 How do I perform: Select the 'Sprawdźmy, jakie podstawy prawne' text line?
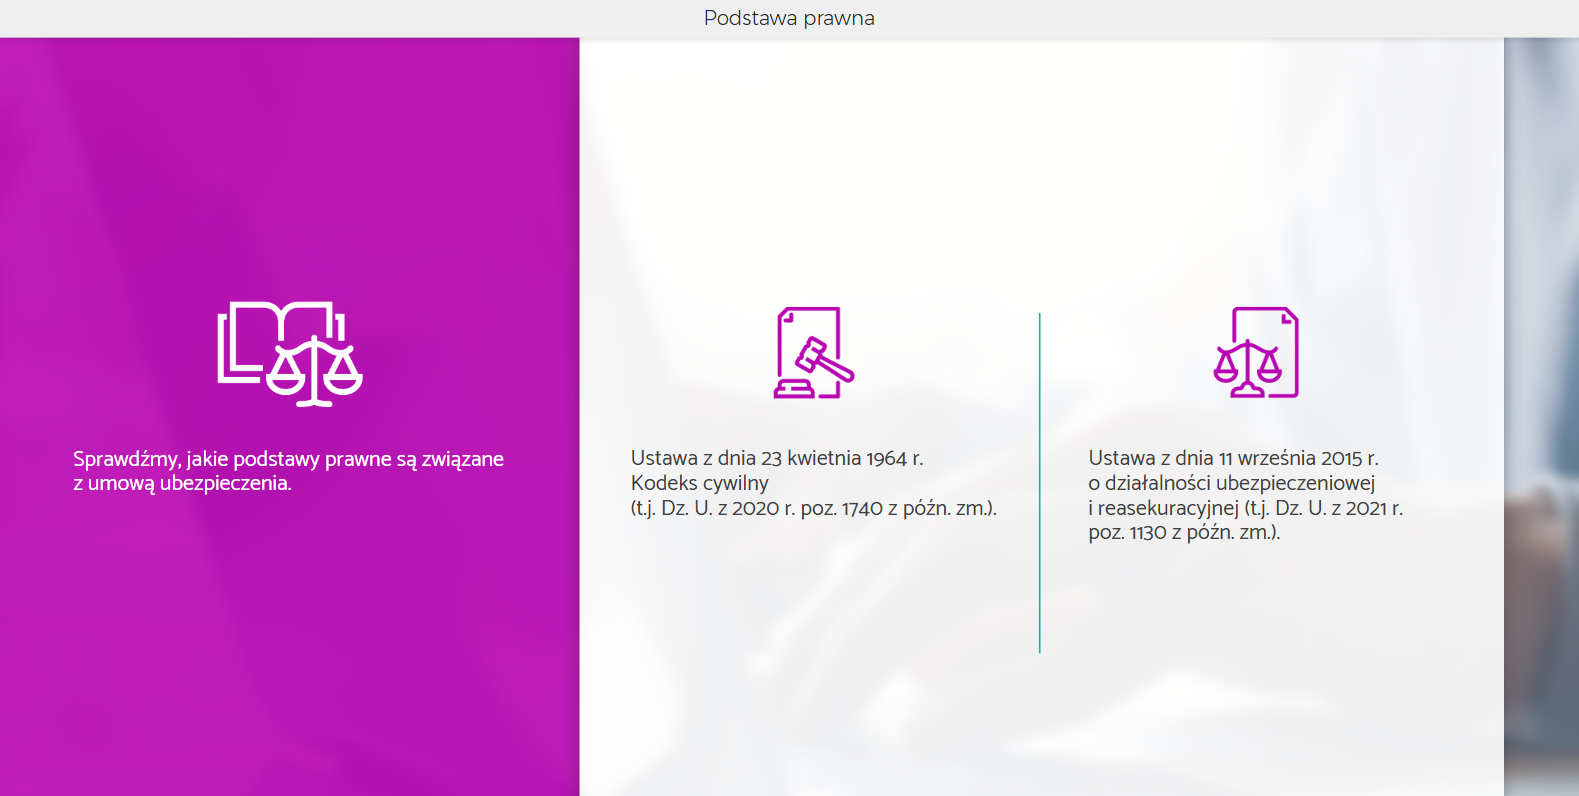click(x=288, y=459)
